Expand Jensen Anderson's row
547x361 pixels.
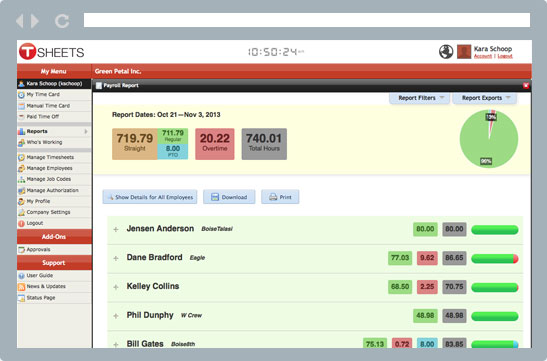tap(116, 230)
